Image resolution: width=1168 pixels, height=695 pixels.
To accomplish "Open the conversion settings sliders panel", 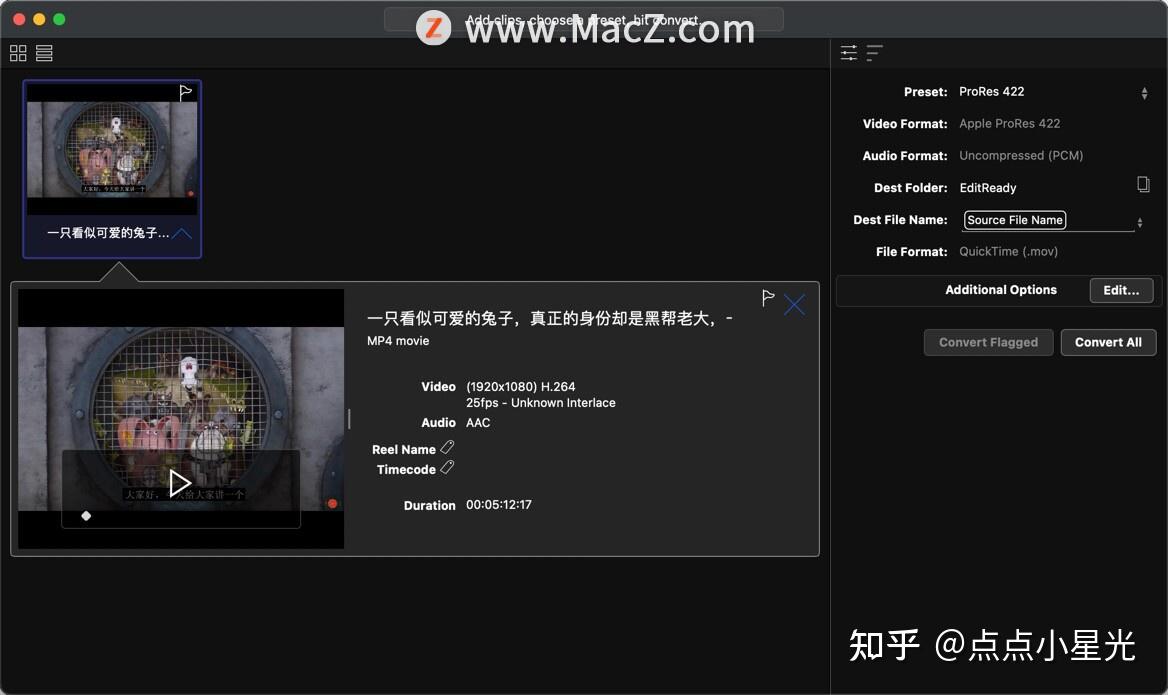I will (849, 52).
